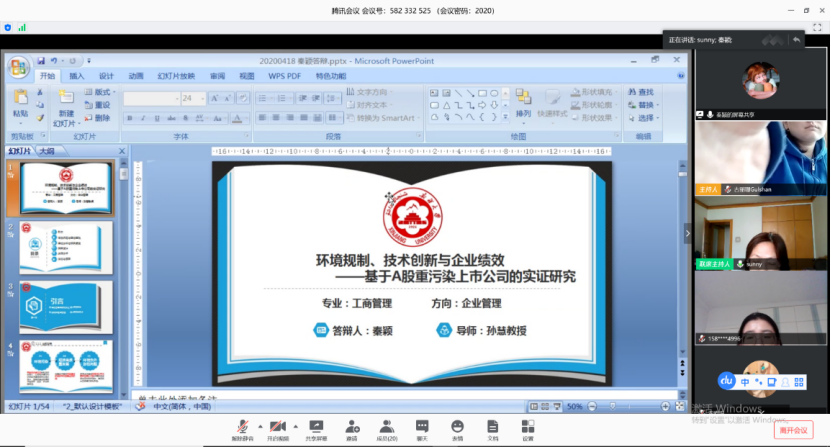Click the 查找 find button
The image size is (831, 448).
(641, 92)
